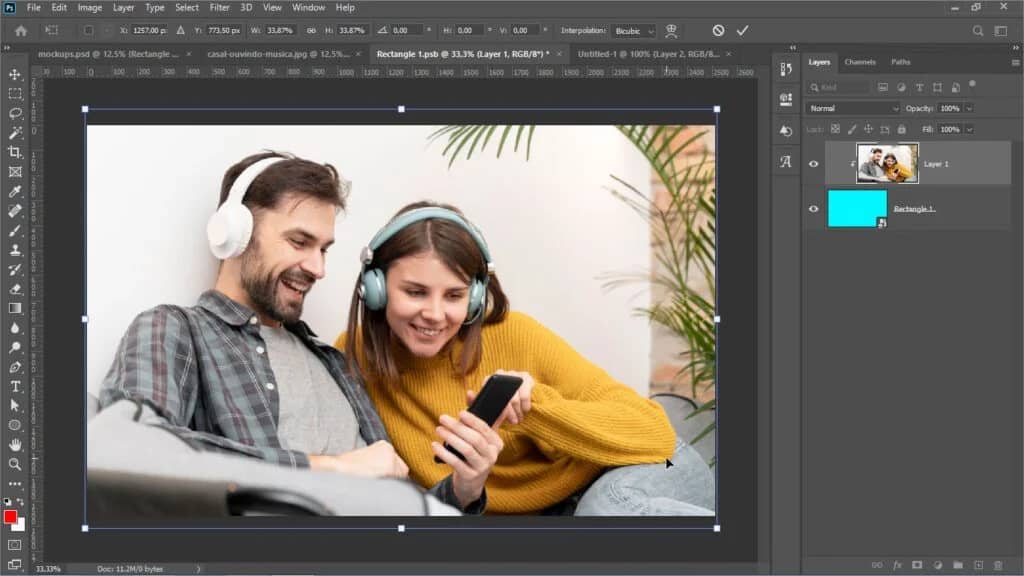1024x576 pixels.
Task: Switch to the Paths tab
Action: pos(901,62)
